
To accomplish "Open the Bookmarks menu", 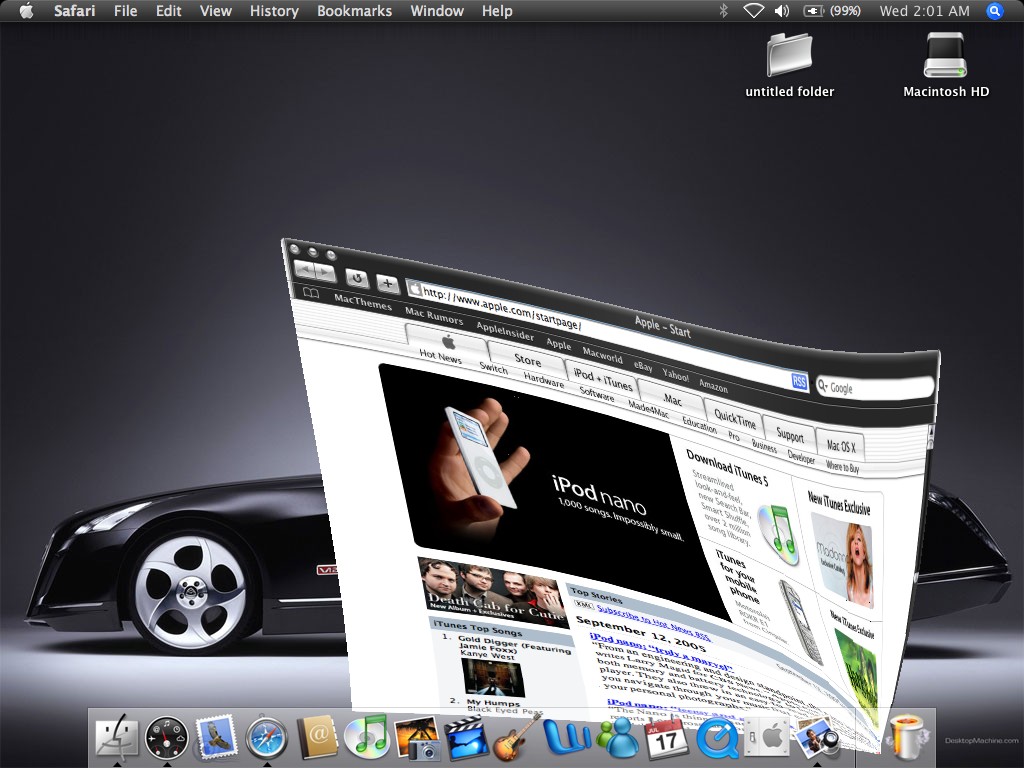I will point(355,11).
